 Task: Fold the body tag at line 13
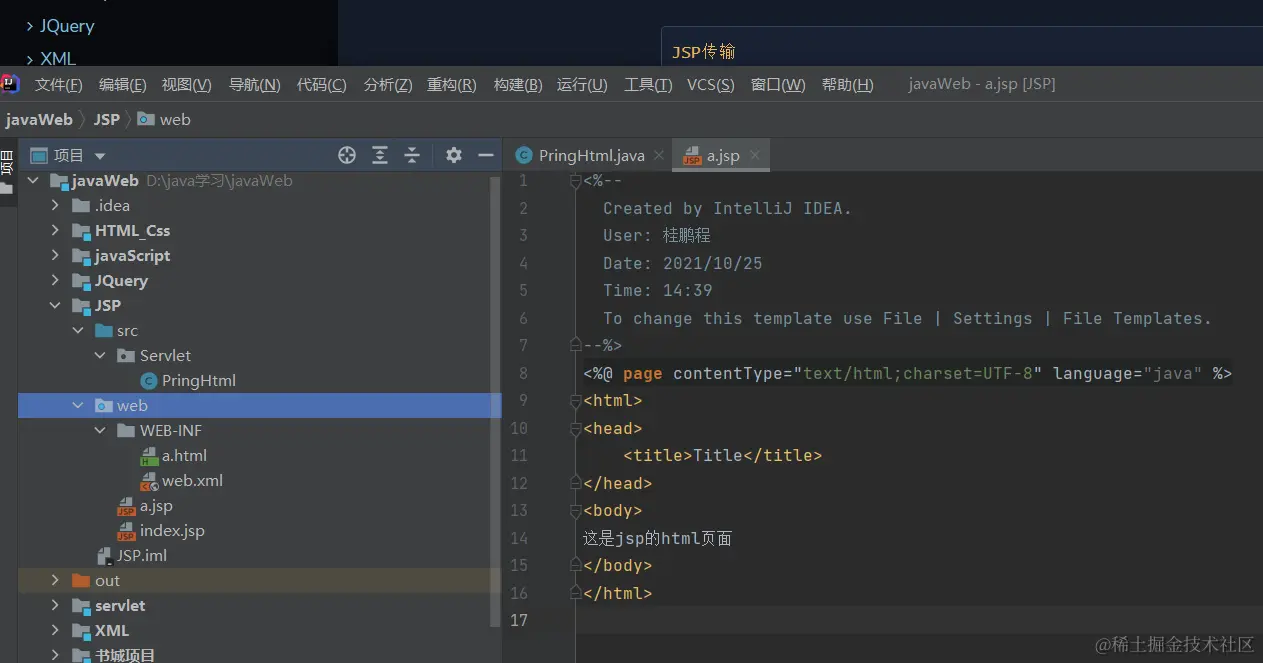[575, 511]
